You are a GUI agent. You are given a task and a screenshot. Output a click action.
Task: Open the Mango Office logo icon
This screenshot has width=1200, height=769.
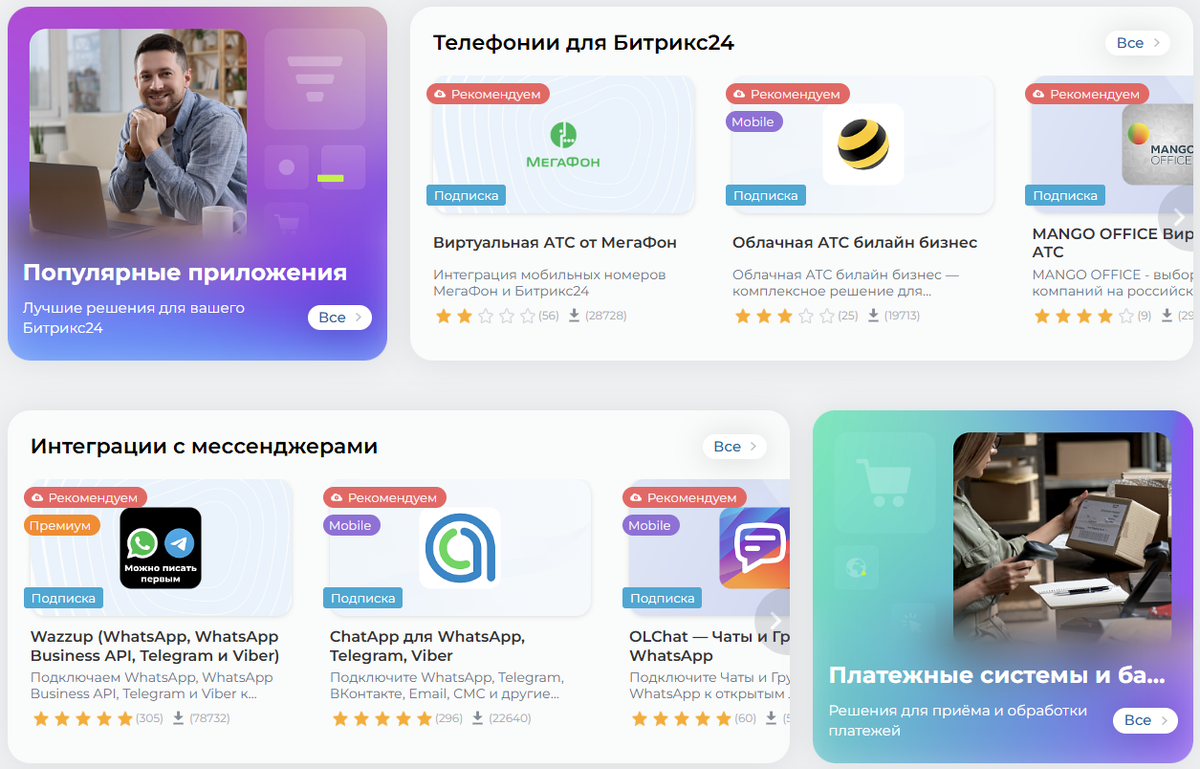[1158, 144]
